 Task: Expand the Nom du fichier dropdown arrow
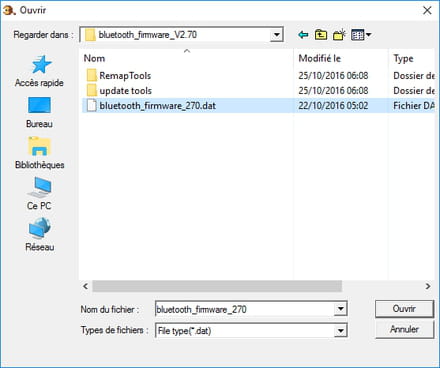340,309
